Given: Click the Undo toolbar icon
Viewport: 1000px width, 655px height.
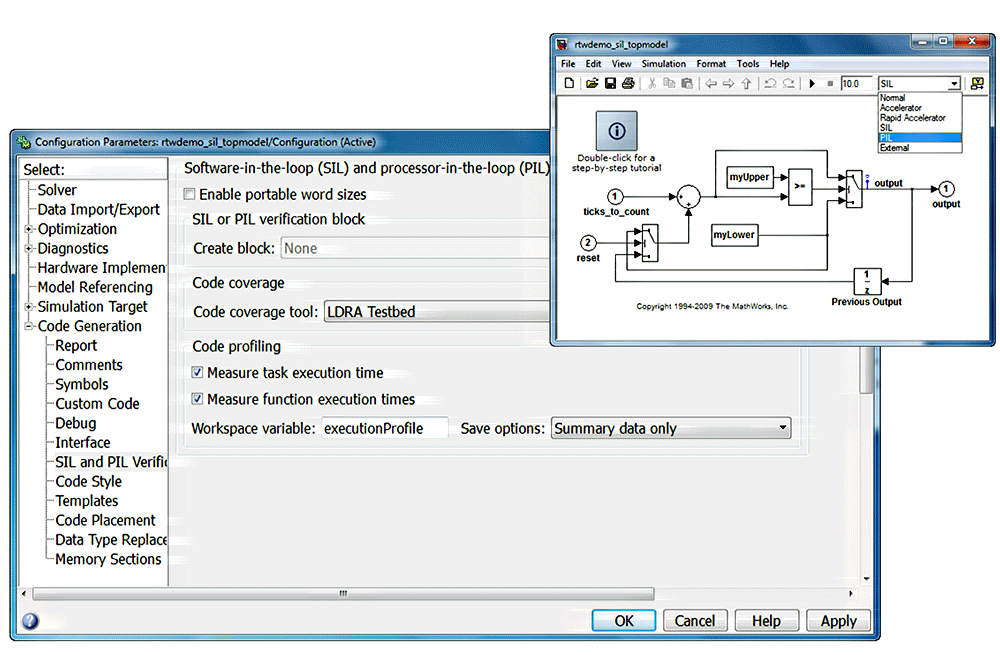Looking at the screenshot, I should (x=770, y=83).
